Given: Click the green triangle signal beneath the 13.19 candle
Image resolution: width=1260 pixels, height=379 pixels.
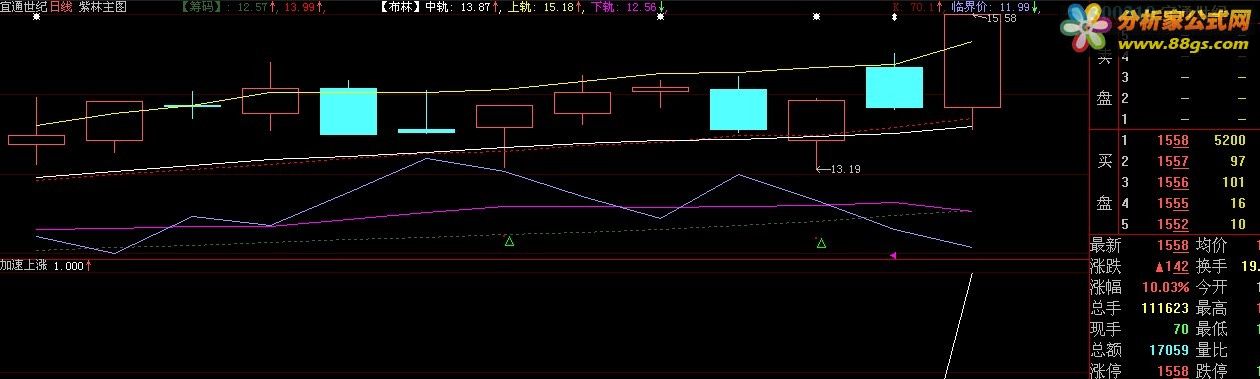Looking at the screenshot, I should coord(821,242).
